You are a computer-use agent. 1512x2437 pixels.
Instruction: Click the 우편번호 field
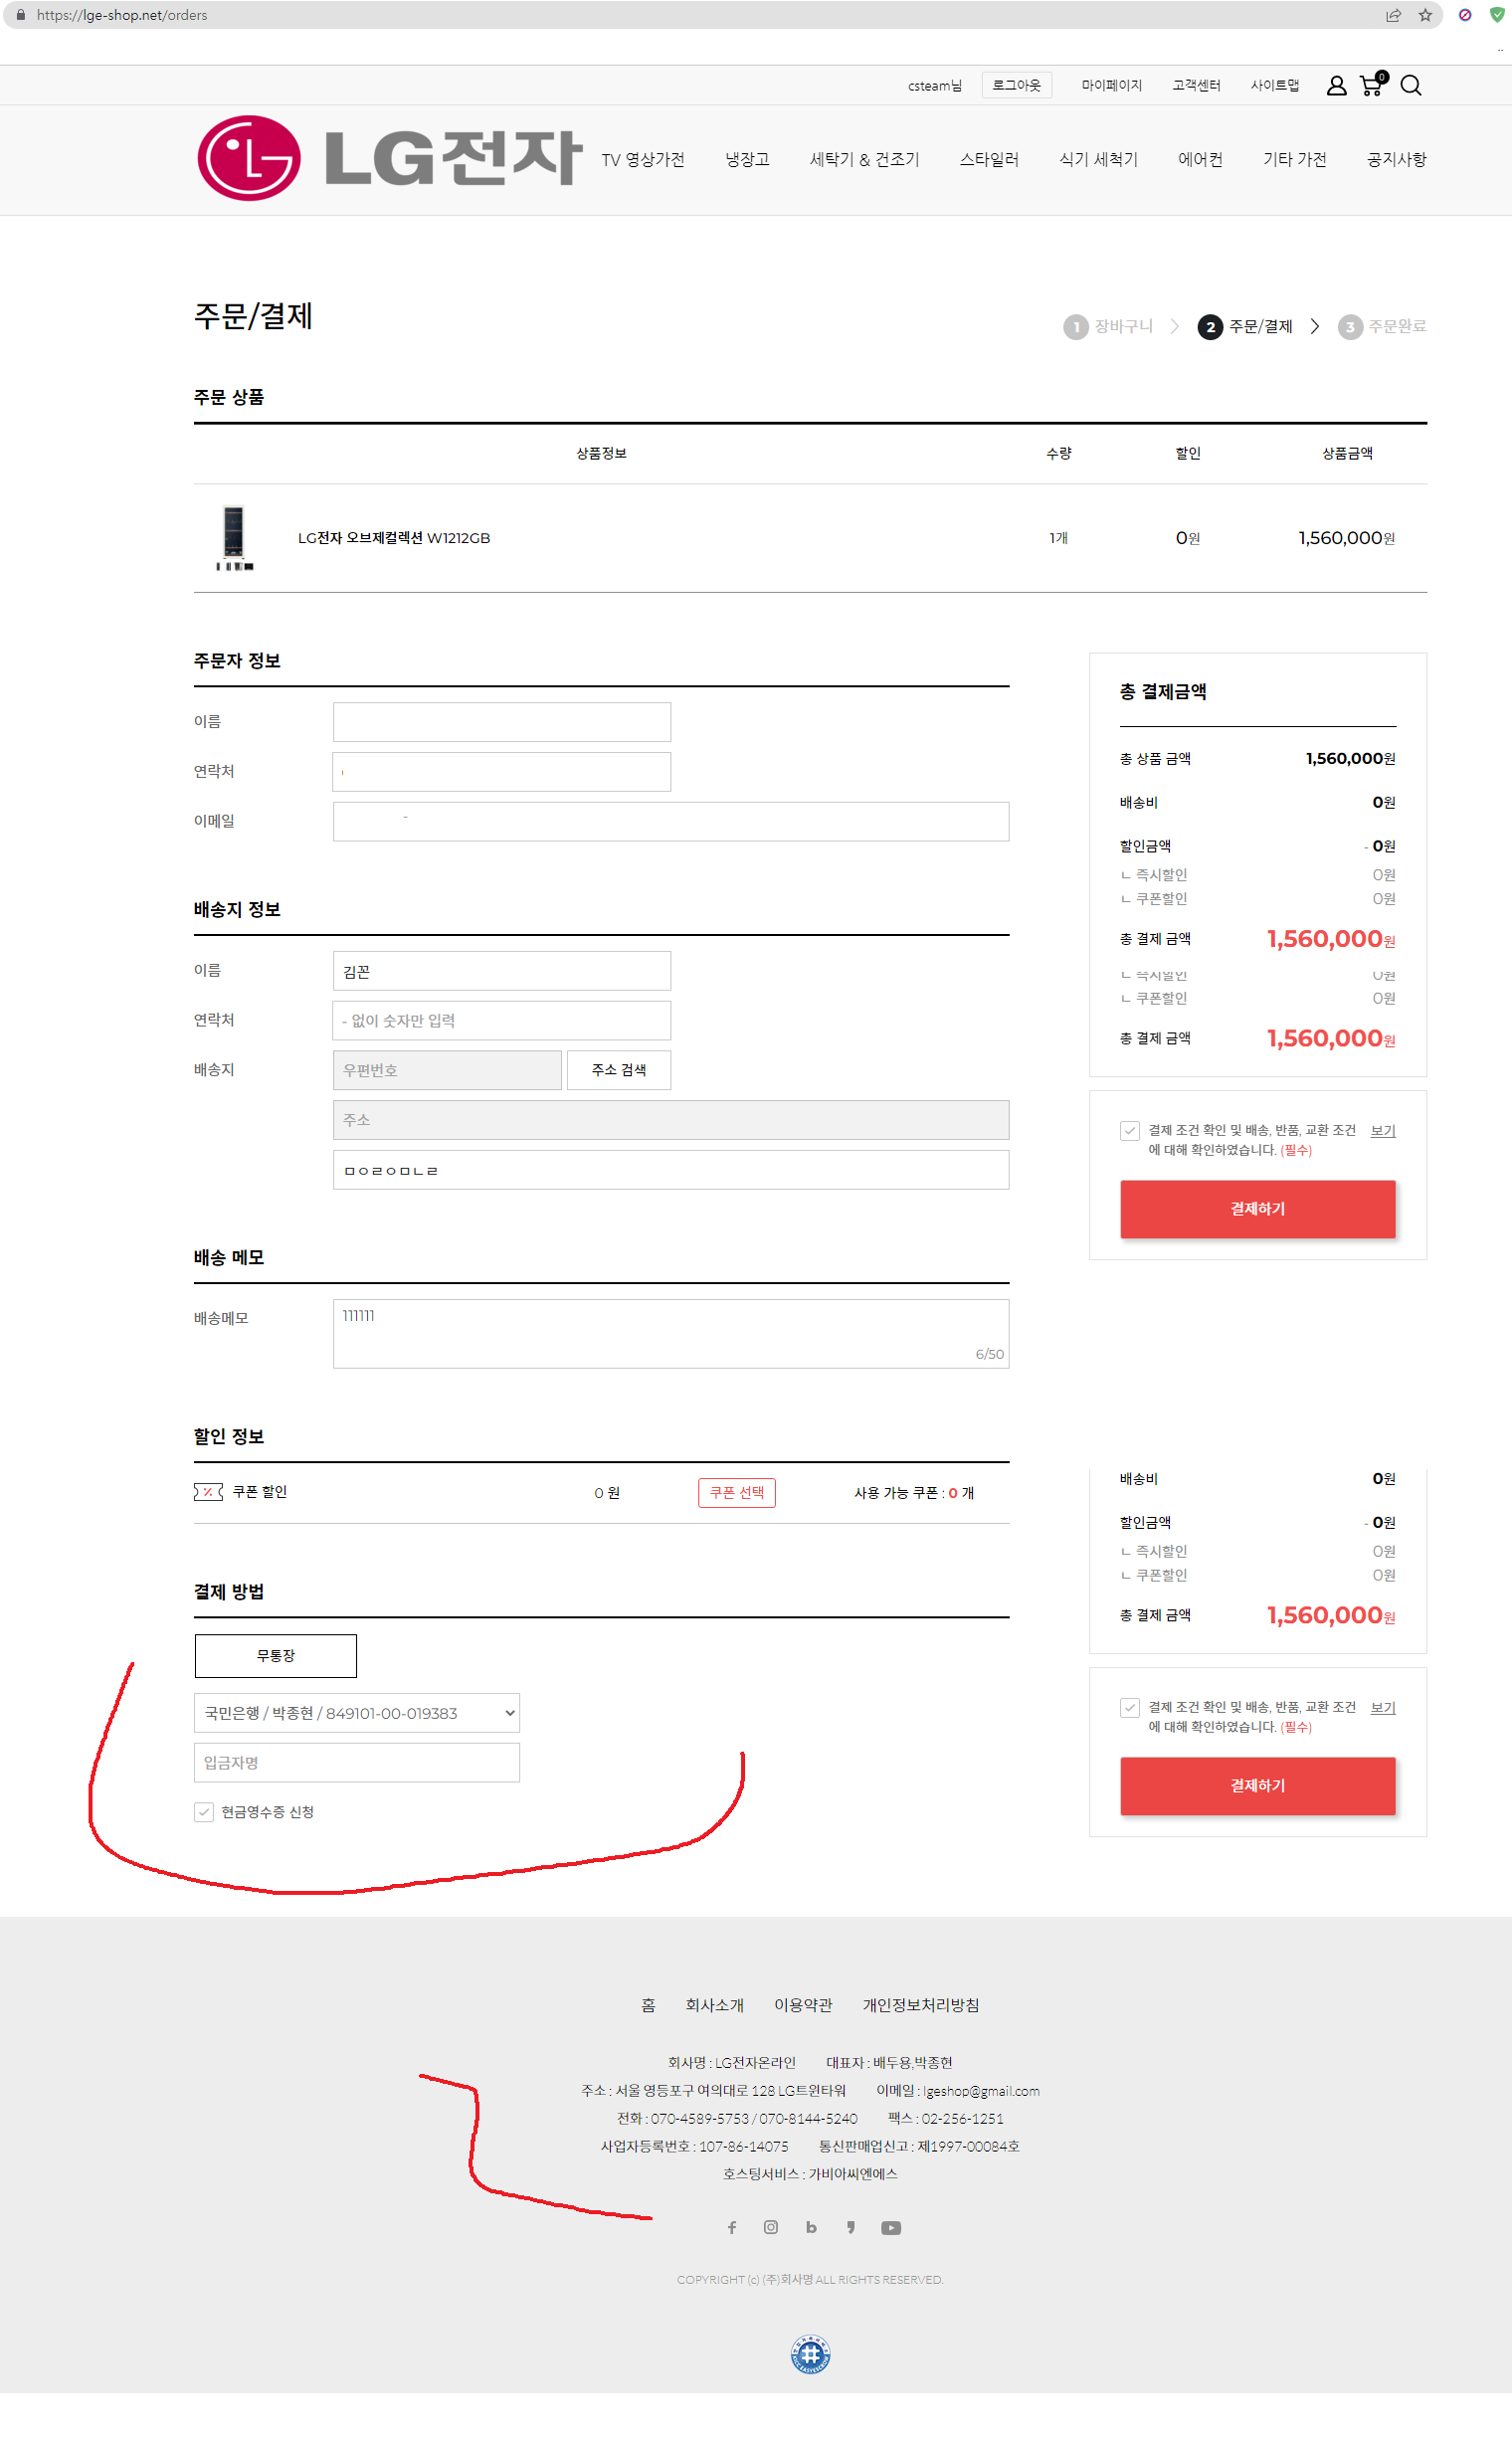click(x=447, y=1070)
